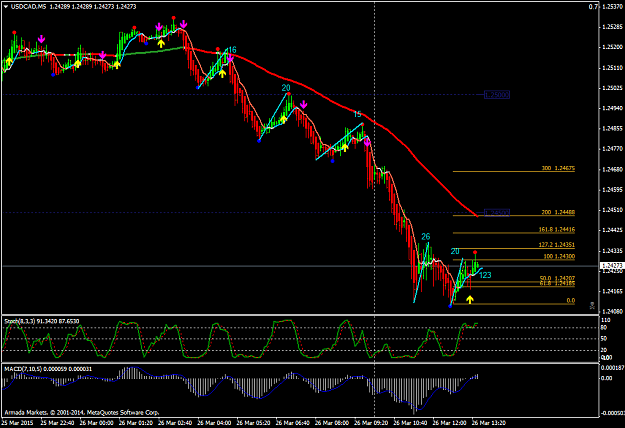This screenshot has width=625, height=428.
Task: Click price axis value 1.25110
Action: [x=612, y=68]
